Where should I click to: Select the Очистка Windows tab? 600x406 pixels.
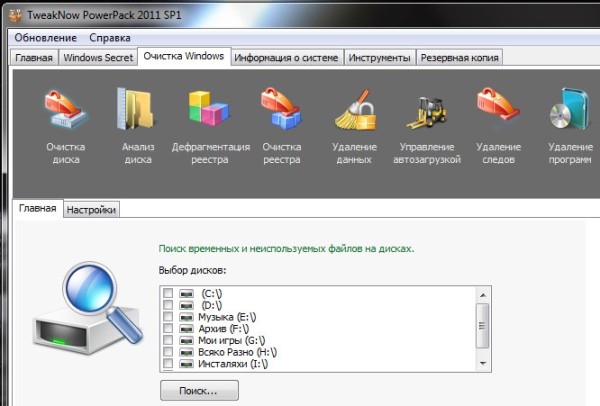184,56
